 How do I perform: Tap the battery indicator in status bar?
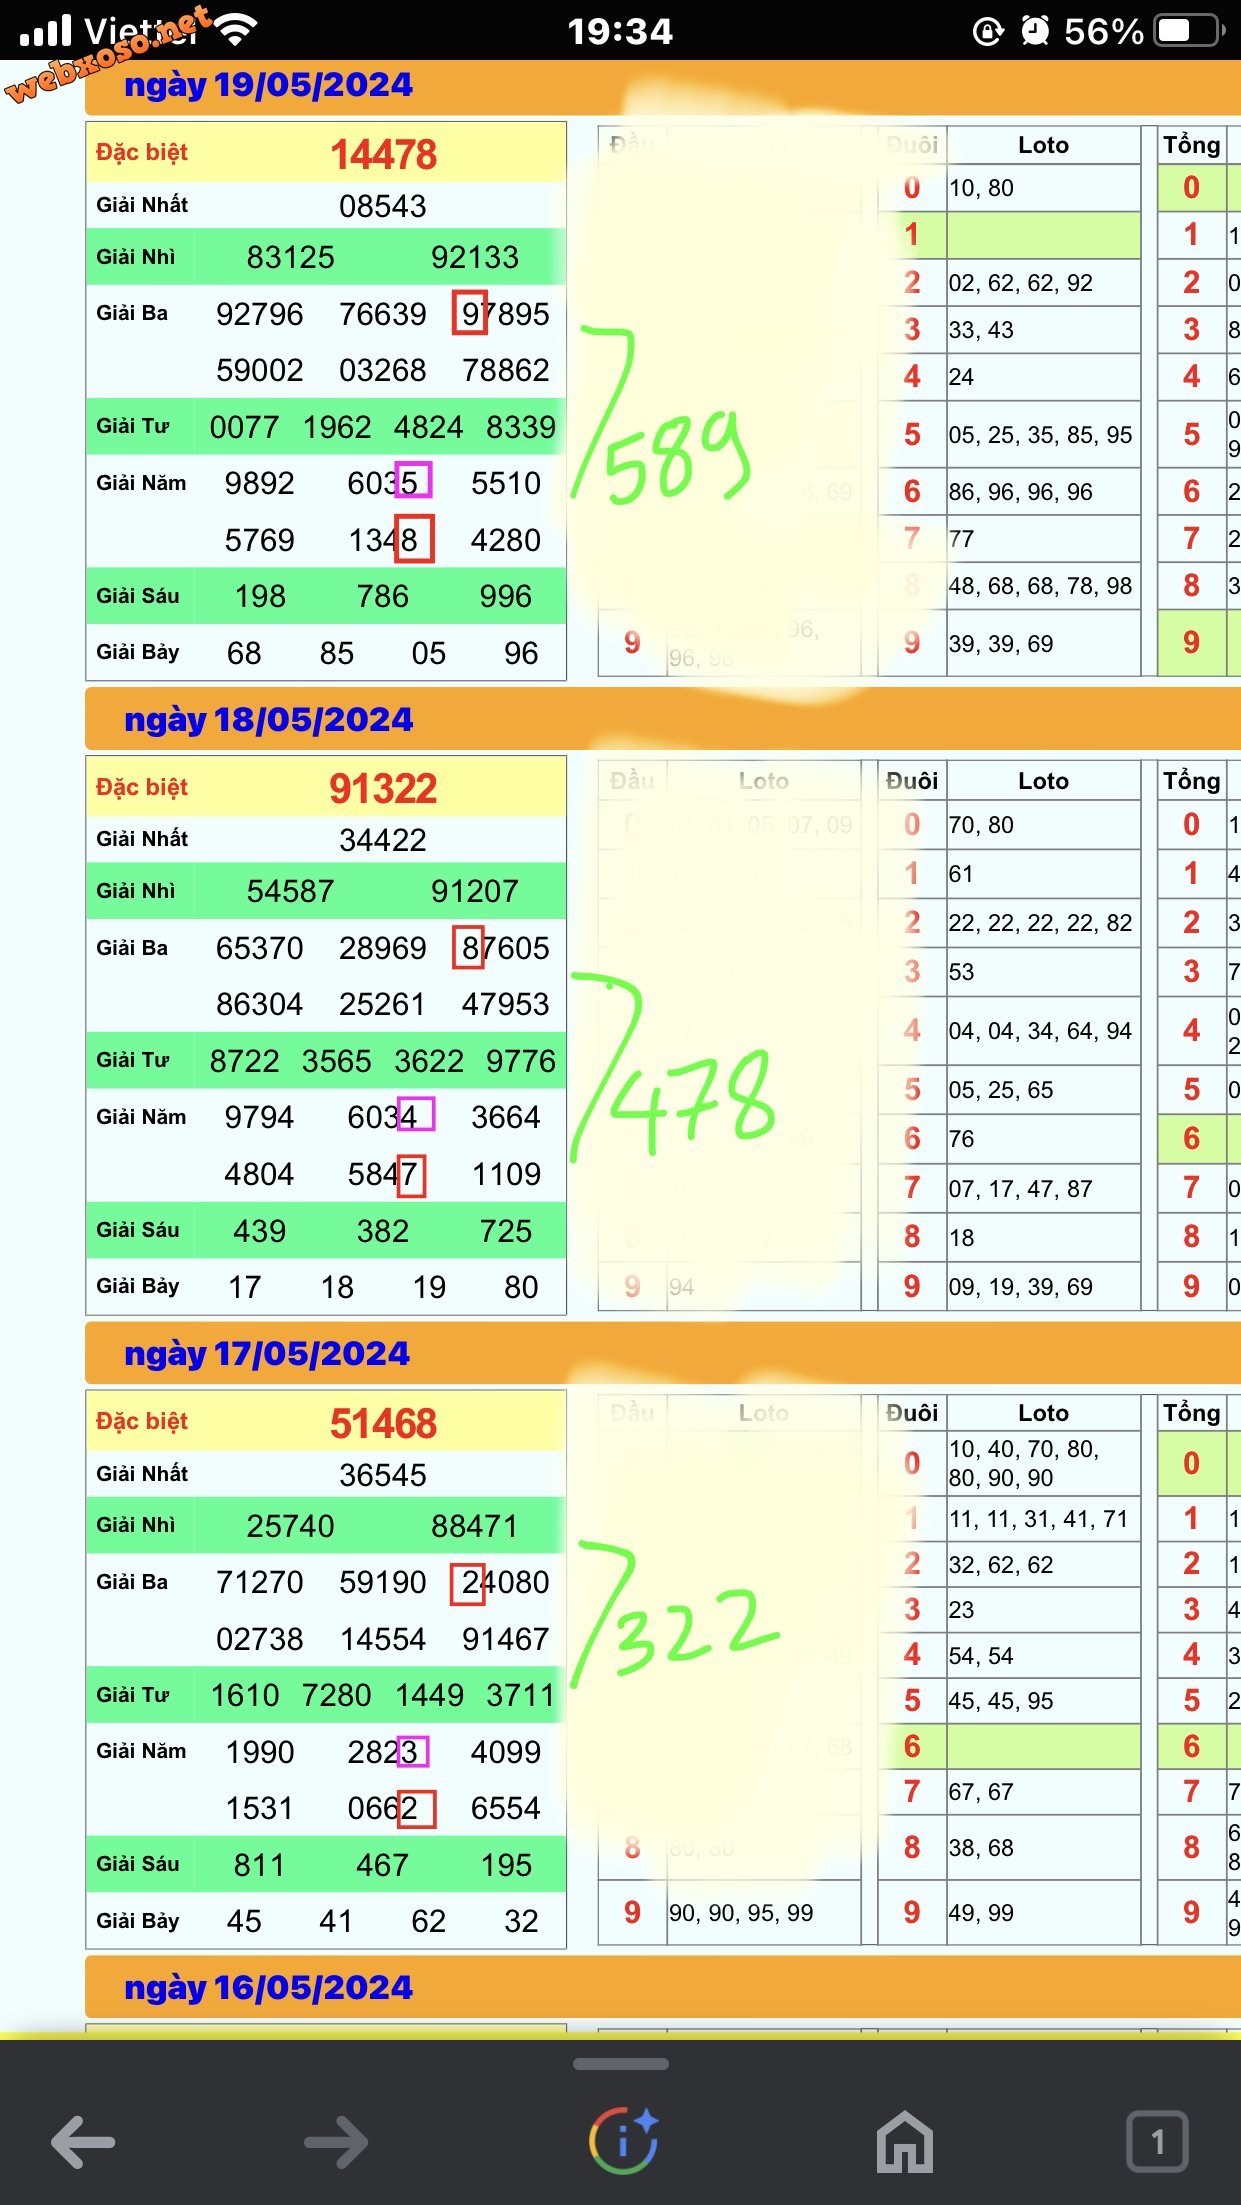point(1190,31)
